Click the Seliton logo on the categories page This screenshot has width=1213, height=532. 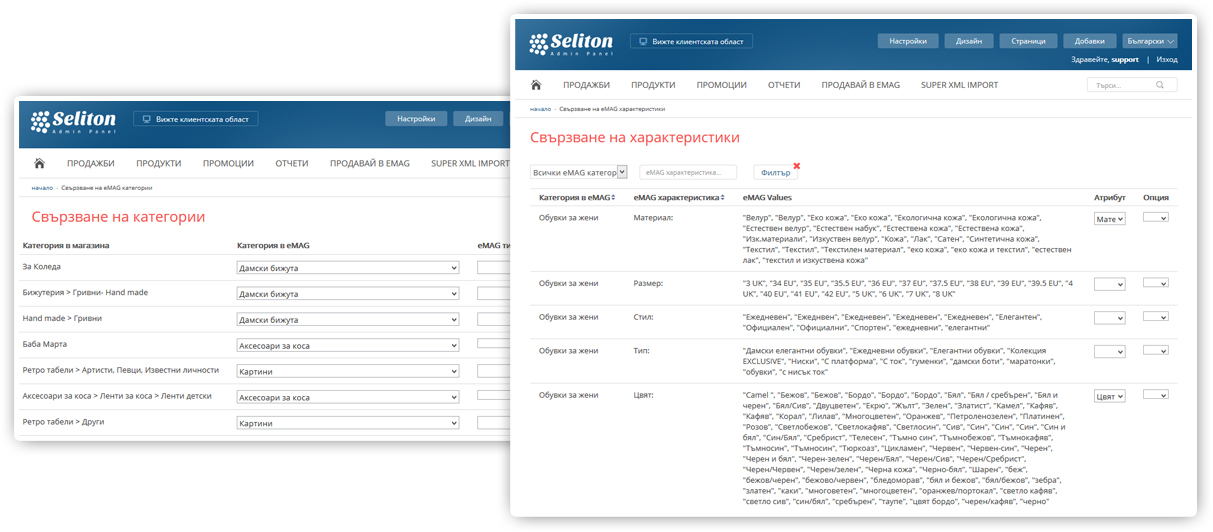point(73,121)
